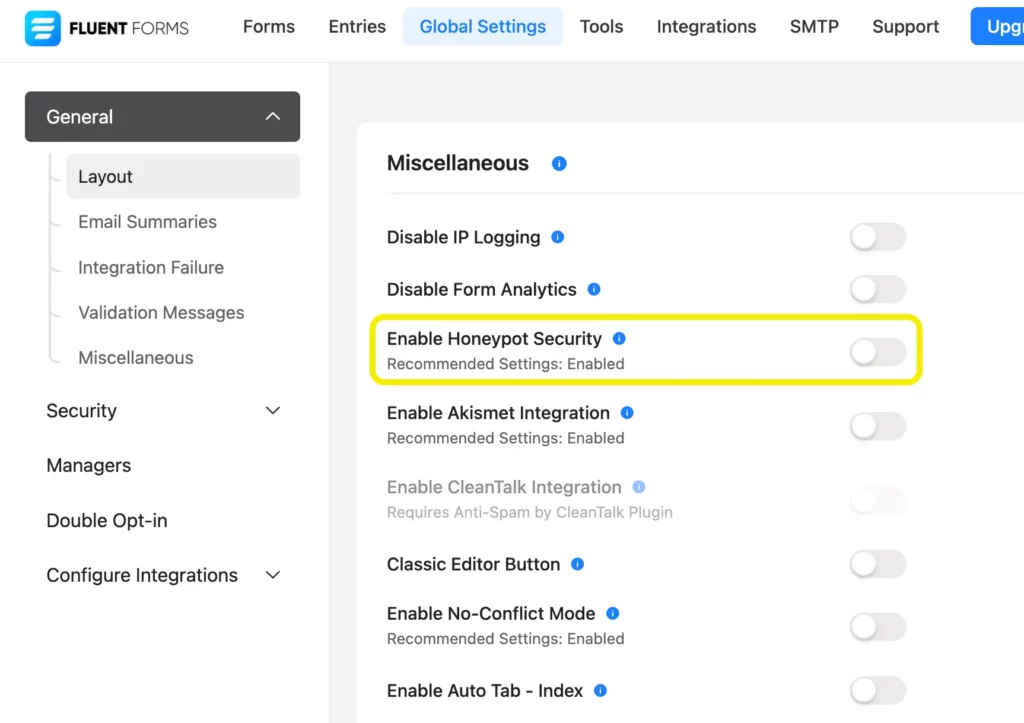Go to the Entries tab

357,27
